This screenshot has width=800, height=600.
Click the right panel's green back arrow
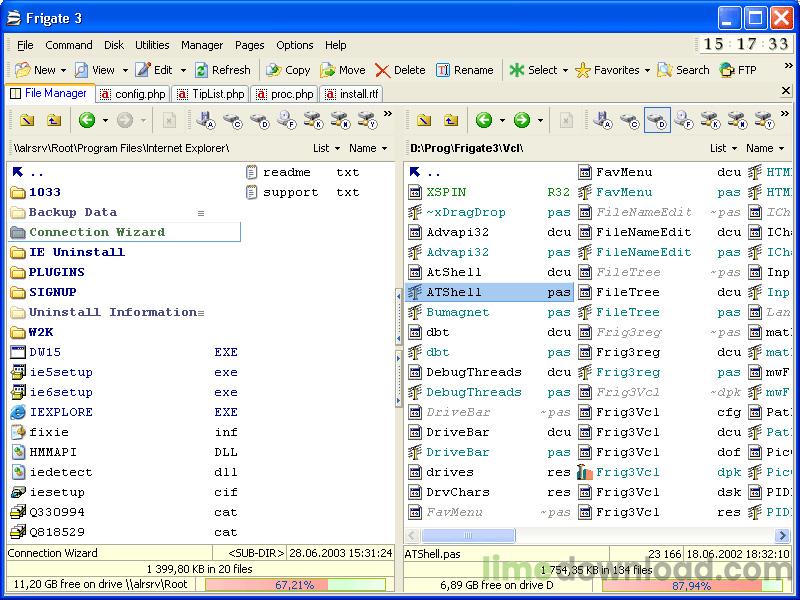(x=484, y=120)
